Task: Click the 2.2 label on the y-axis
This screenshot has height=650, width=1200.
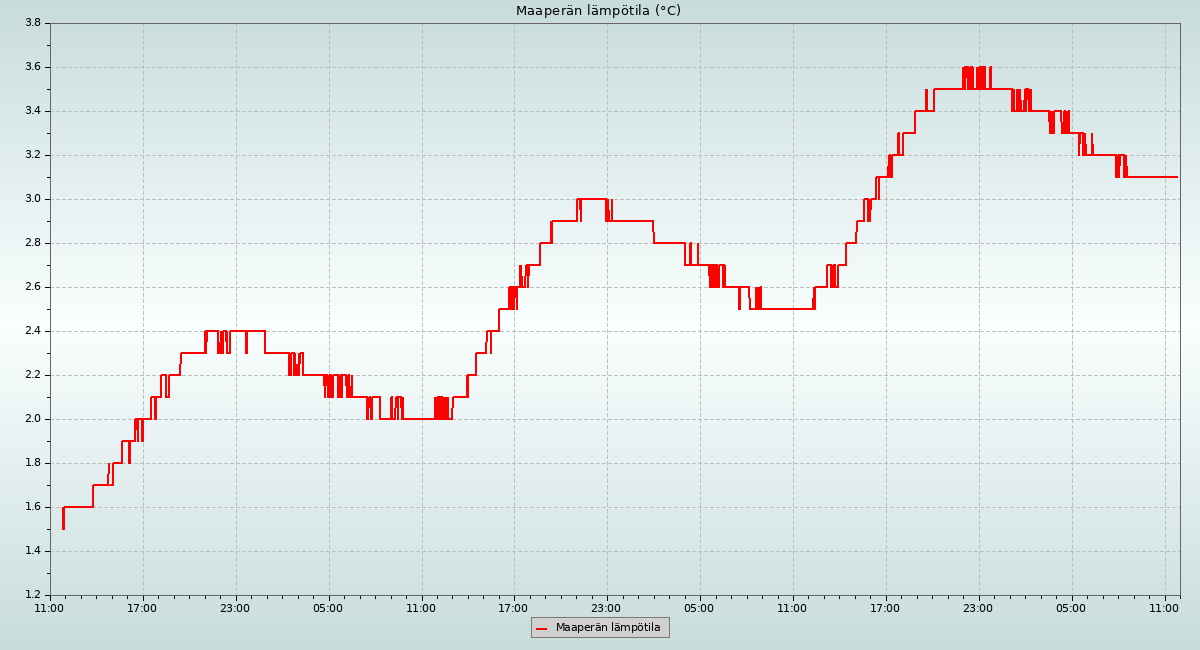Action: 32,375
